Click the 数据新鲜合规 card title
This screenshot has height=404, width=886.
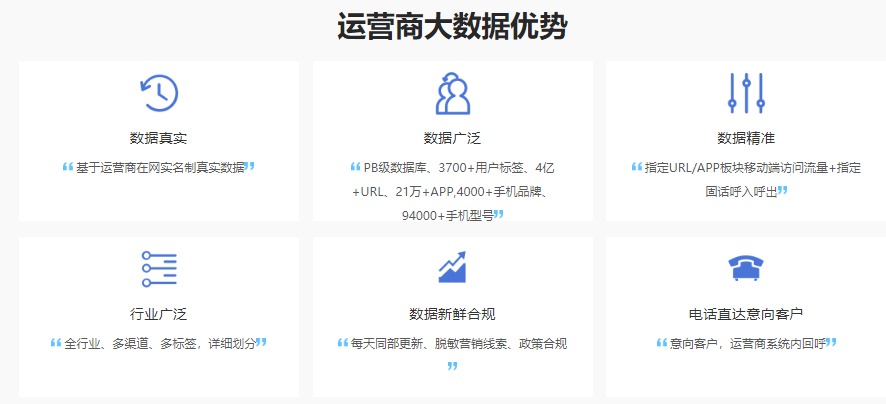(452, 314)
